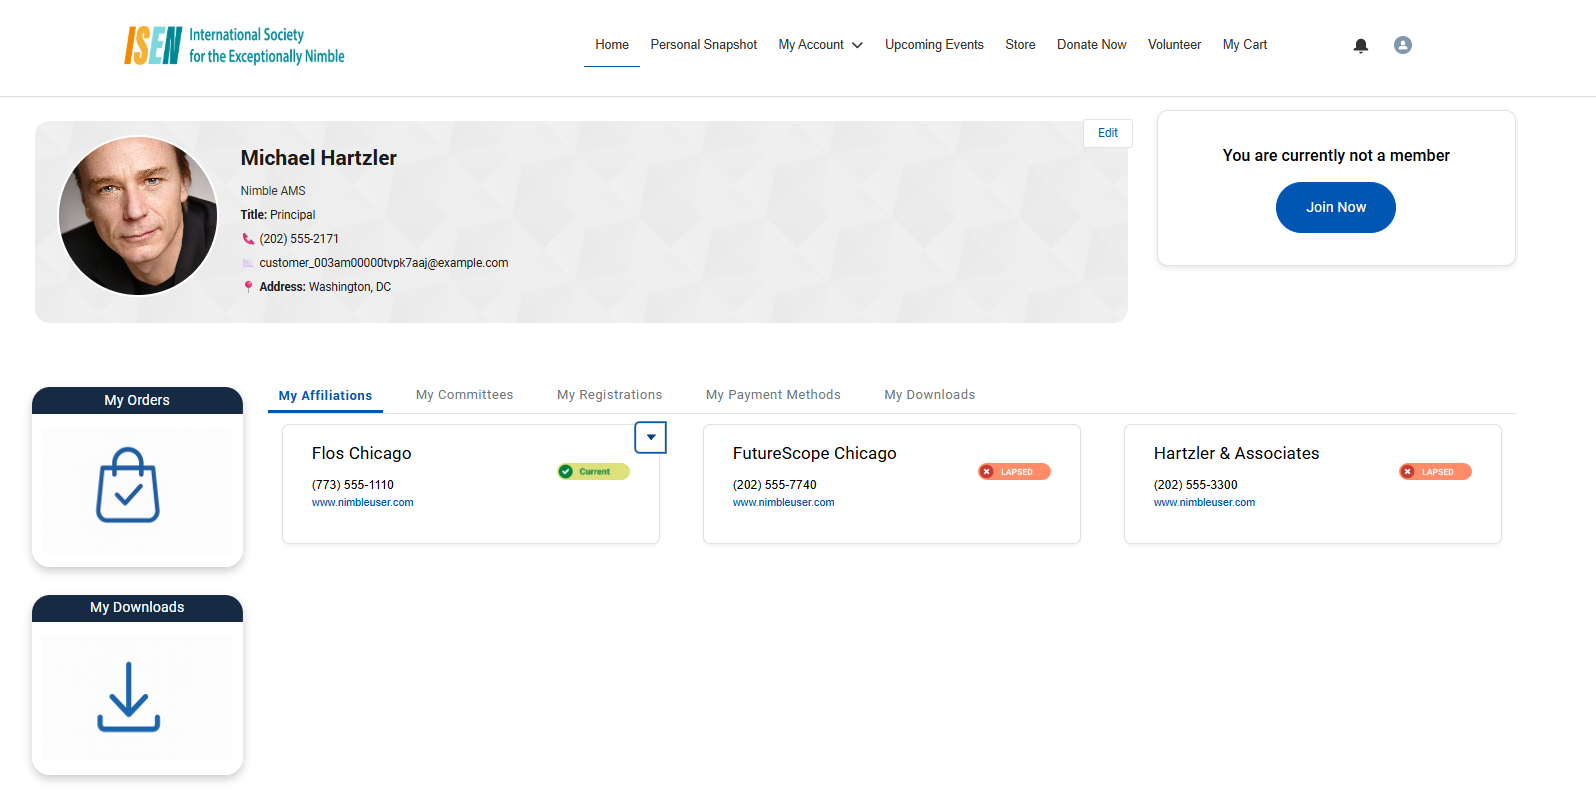Click the download arrow icon under My Downloads
Screen dimensions: 1596x792
(128, 696)
